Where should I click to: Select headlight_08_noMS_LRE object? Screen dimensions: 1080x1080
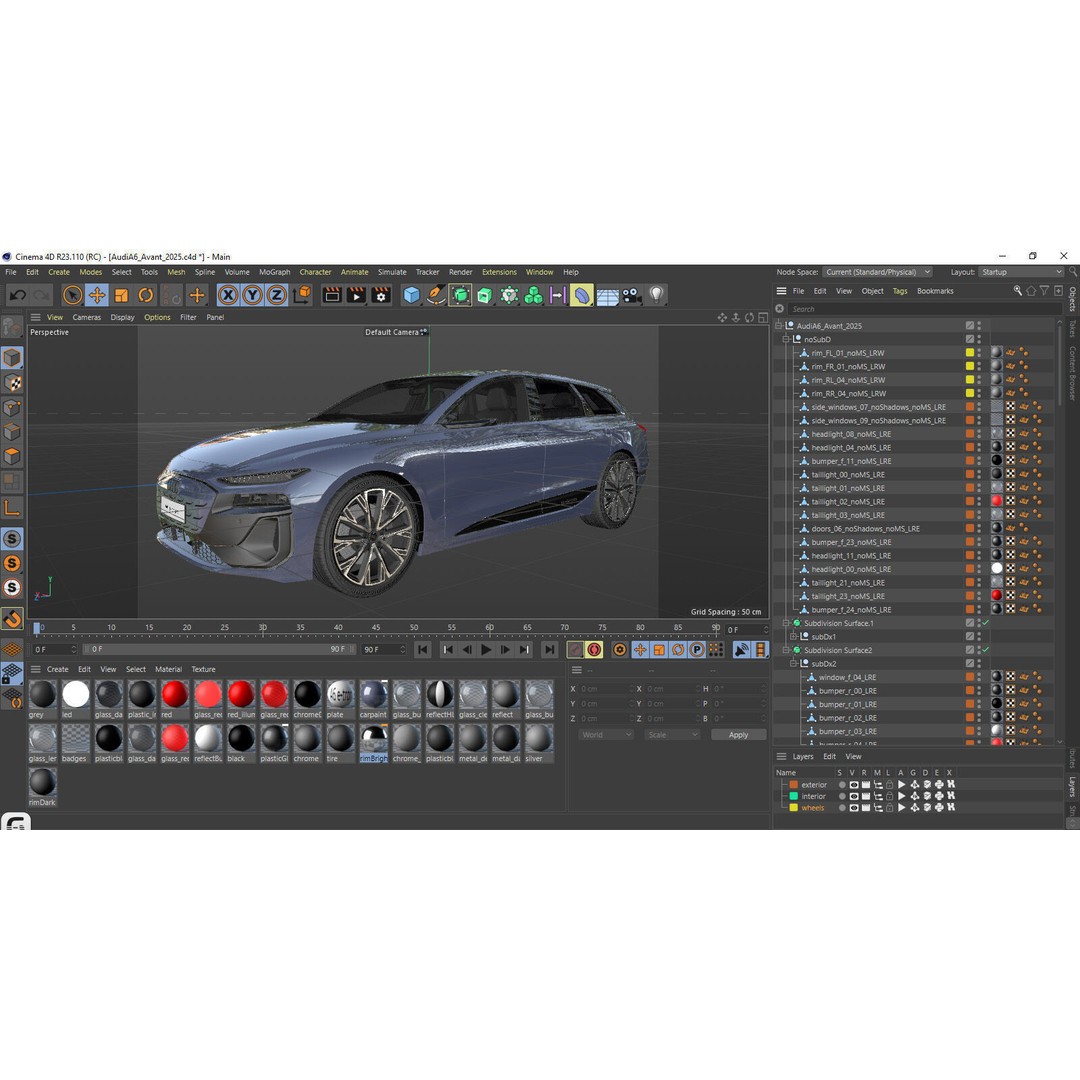[x=851, y=435]
